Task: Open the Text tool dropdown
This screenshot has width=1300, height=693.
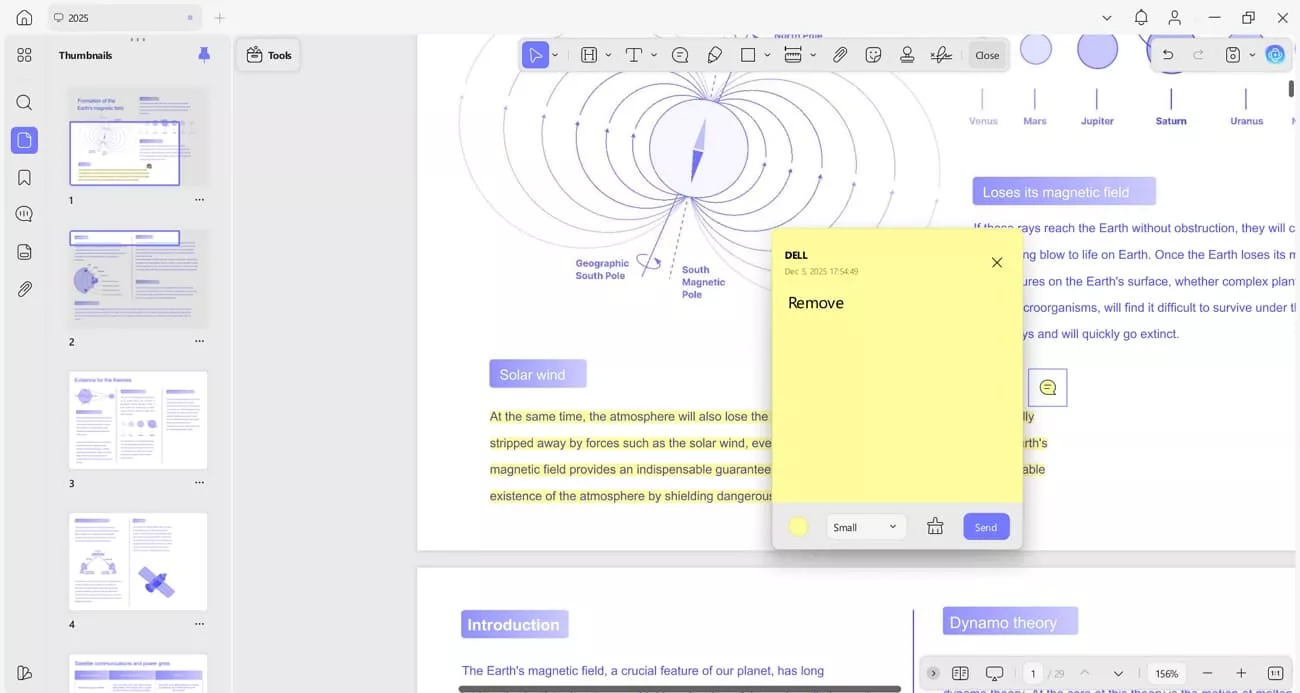Action: 653,55
